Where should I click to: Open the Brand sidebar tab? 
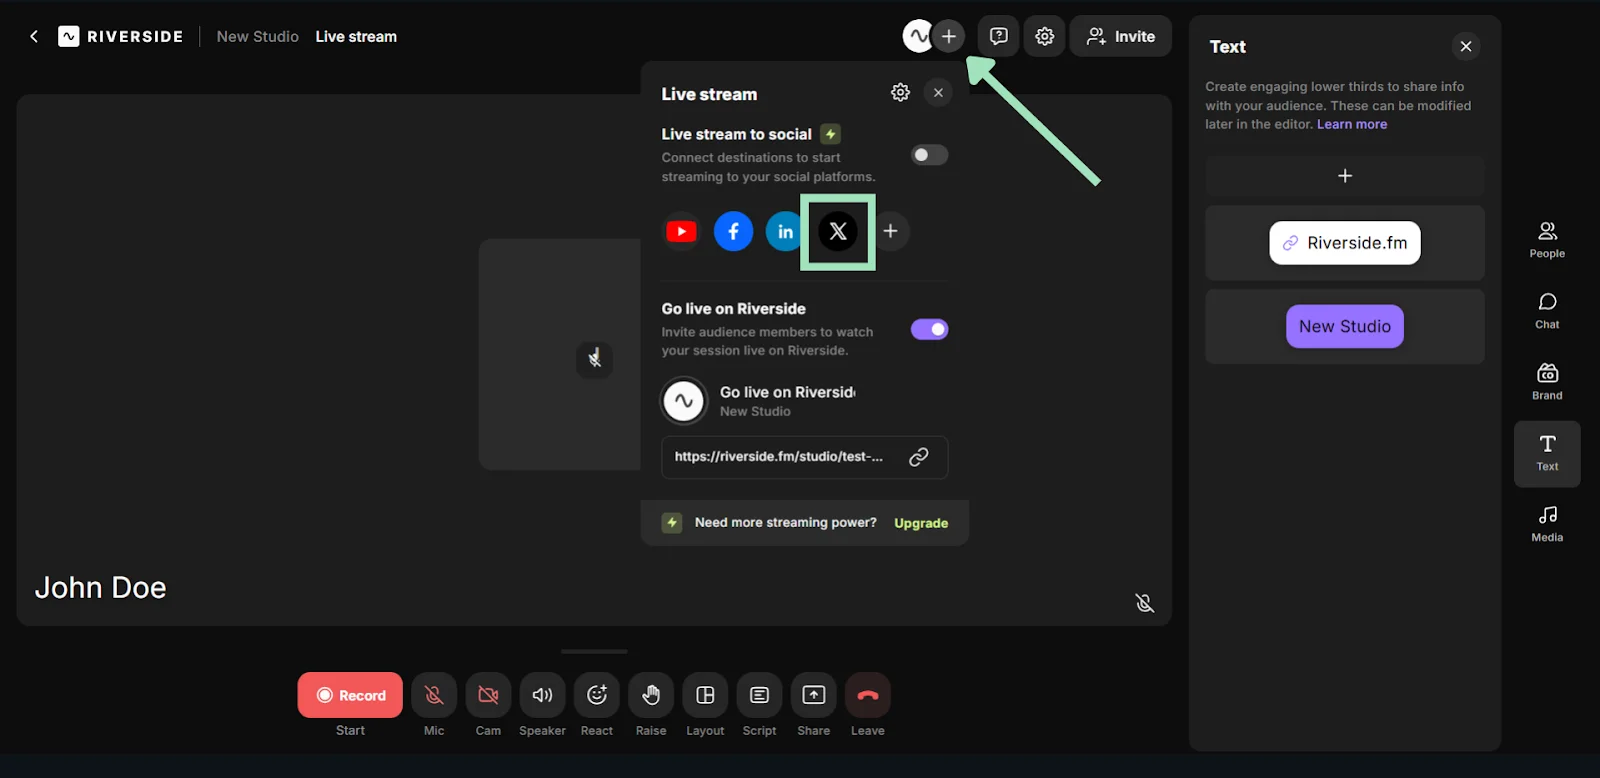tap(1547, 382)
